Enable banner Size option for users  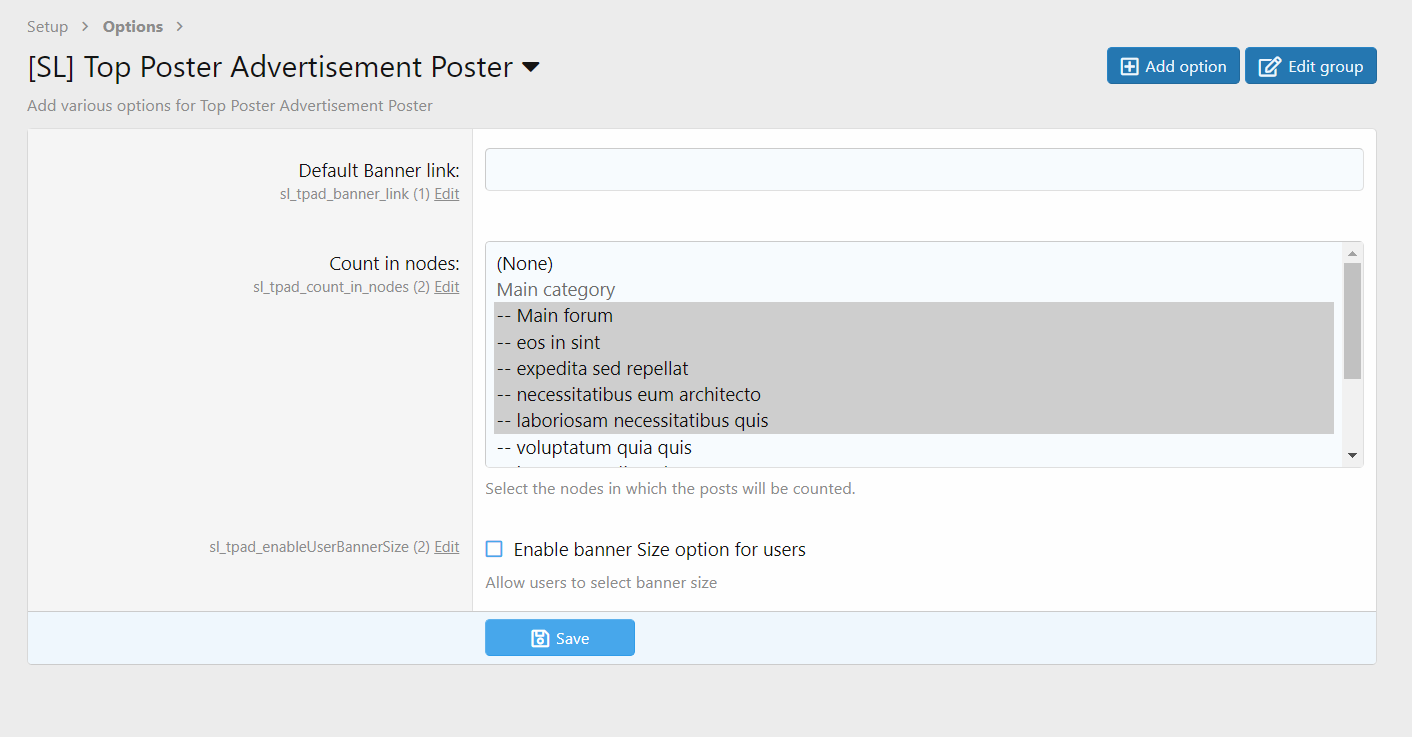[x=494, y=549]
